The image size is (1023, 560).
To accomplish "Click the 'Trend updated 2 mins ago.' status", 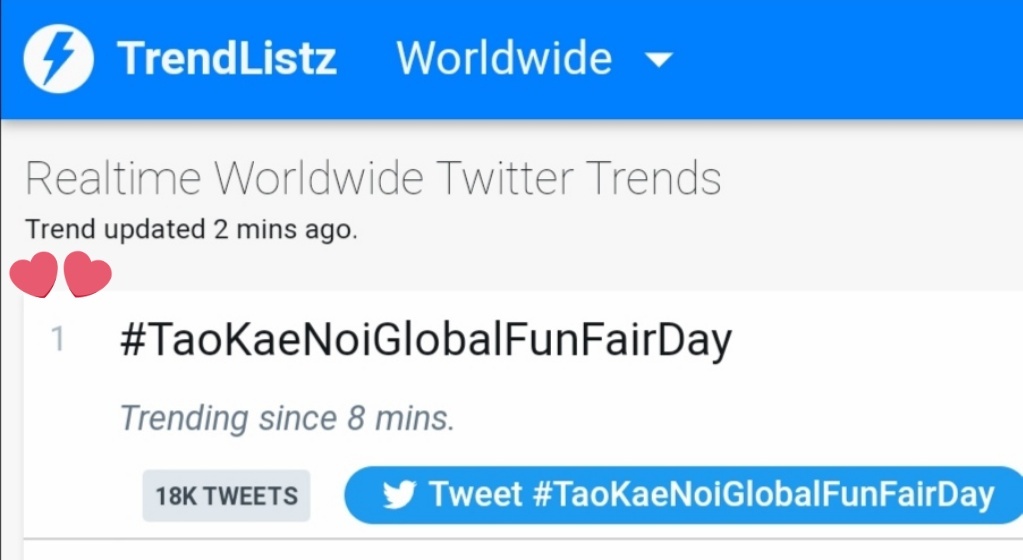I will tap(191, 230).
